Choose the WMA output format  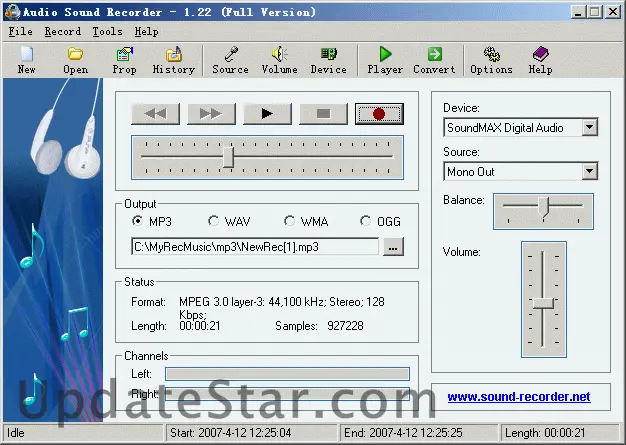pos(290,221)
